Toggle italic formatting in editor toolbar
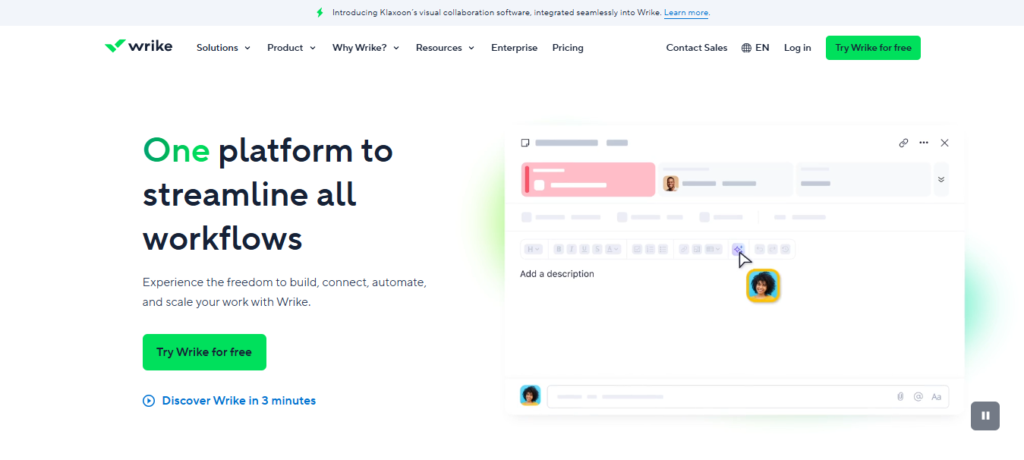1024x460 pixels. pos(571,249)
